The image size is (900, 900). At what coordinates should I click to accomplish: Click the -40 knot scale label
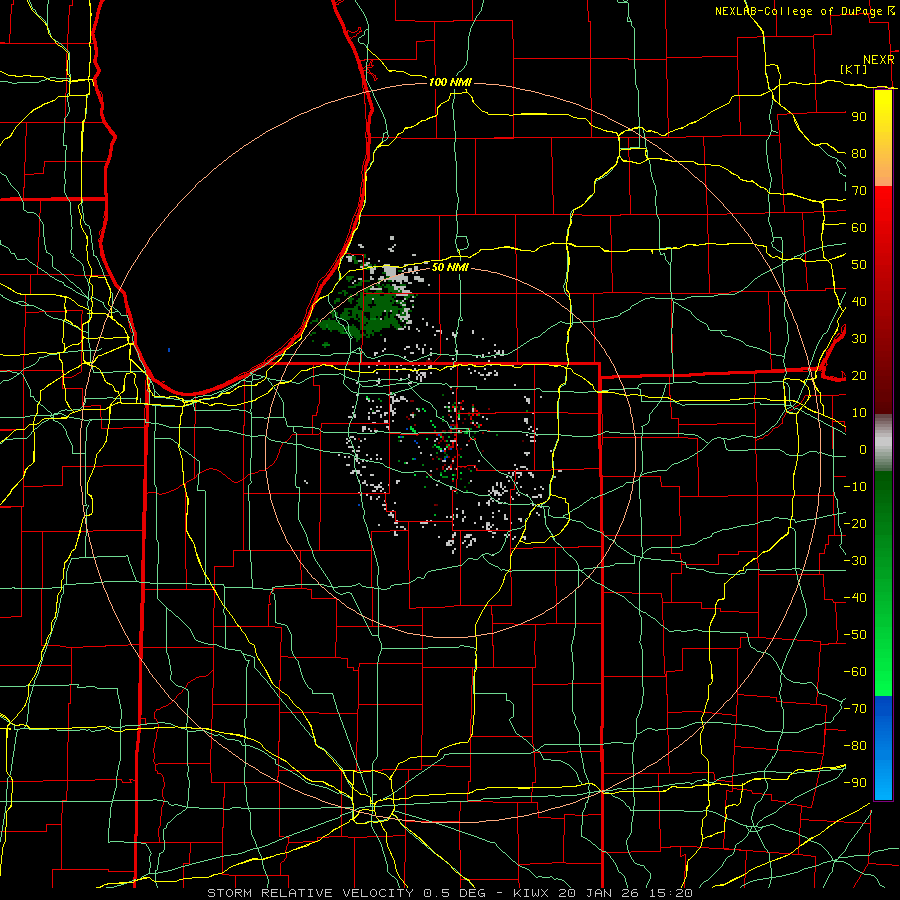[x=855, y=598]
